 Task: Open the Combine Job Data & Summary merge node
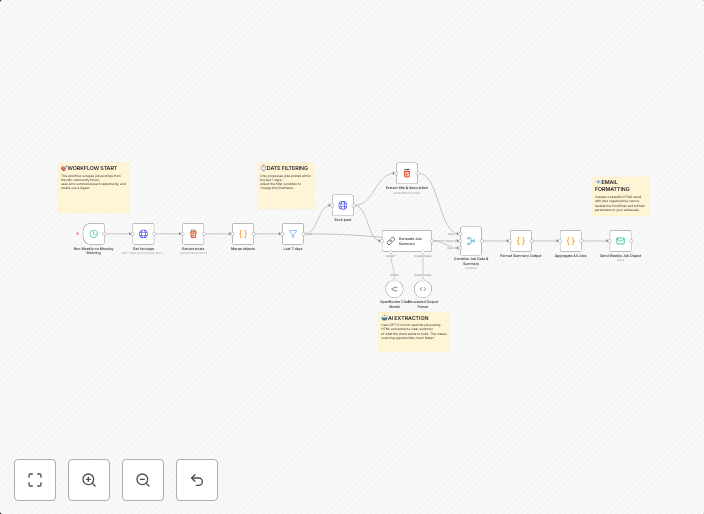(x=471, y=241)
